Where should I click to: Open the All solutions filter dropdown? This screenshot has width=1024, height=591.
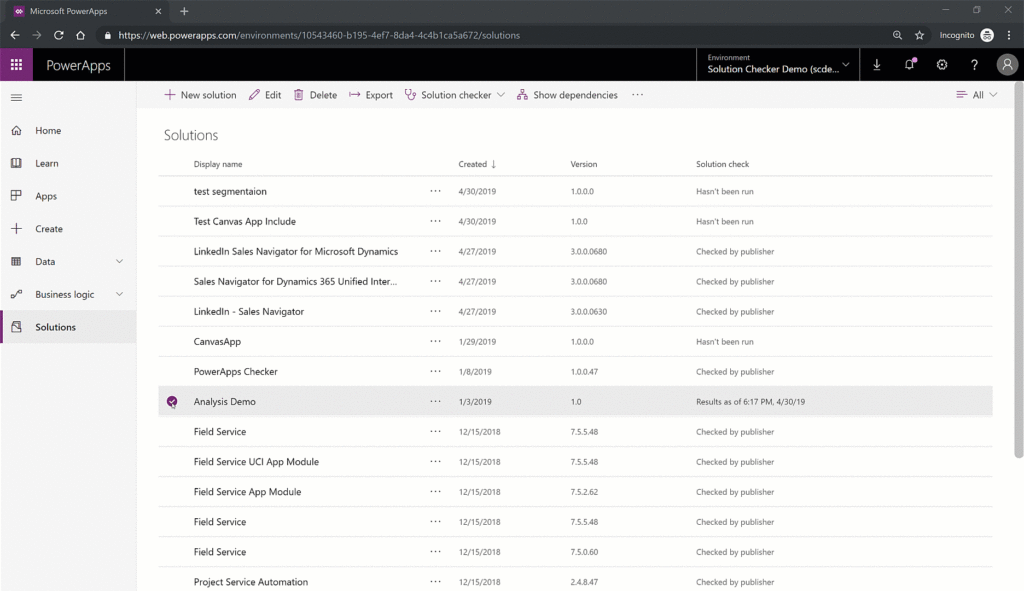click(x=976, y=95)
